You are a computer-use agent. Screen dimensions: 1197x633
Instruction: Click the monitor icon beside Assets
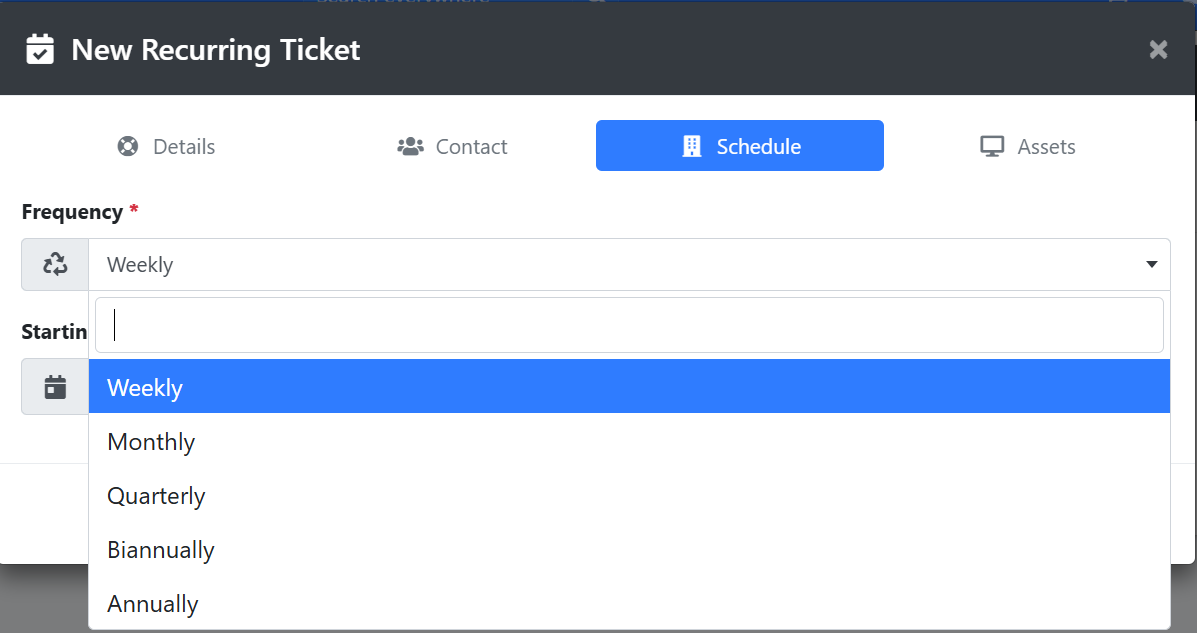[x=991, y=147]
